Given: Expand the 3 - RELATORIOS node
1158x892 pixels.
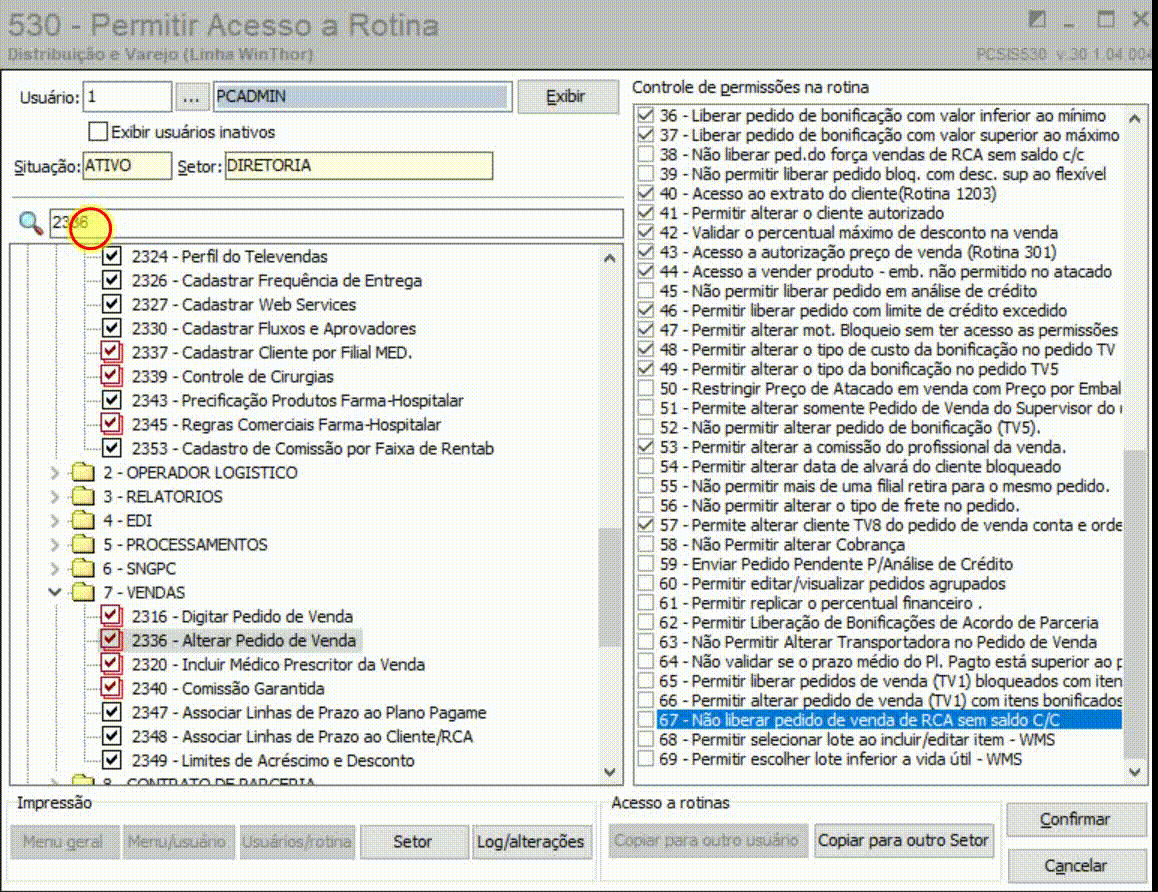Looking at the screenshot, I should (55, 496).
